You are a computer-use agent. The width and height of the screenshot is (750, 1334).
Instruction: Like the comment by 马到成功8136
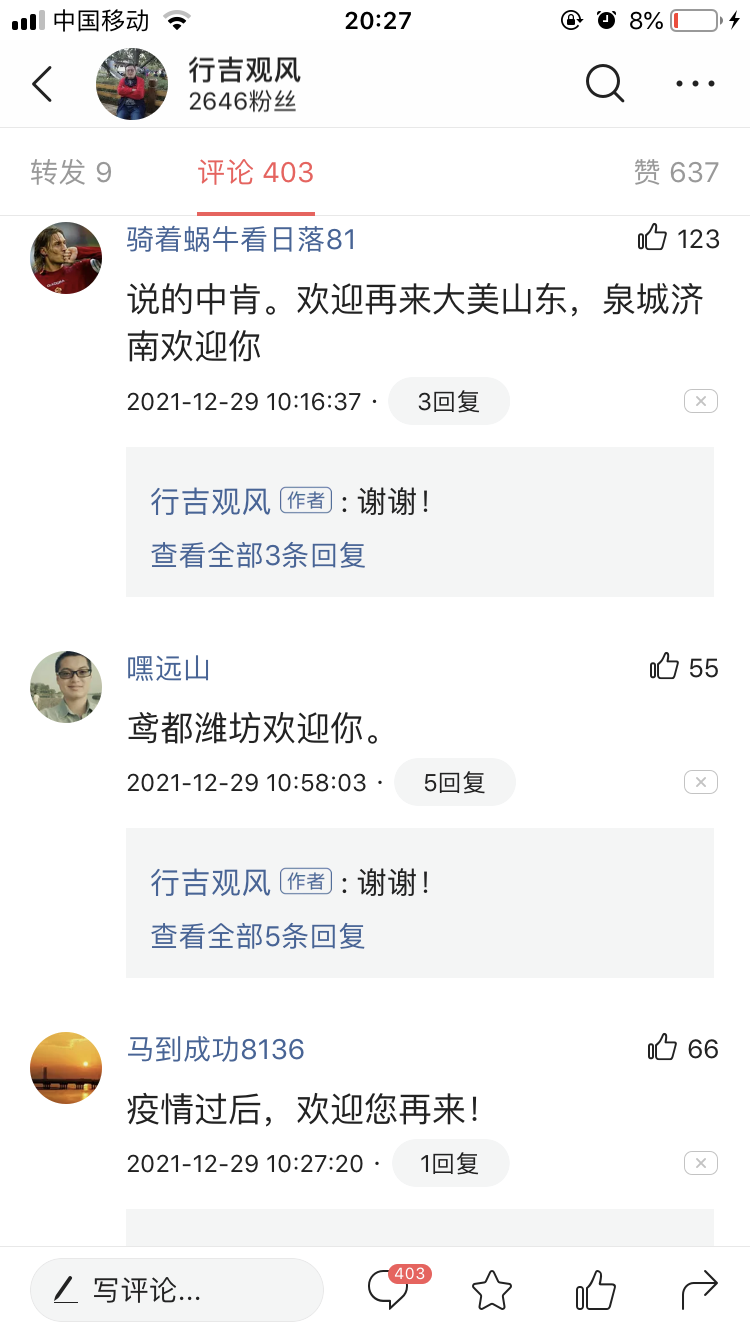pyautogui.click(x=663, y=1048)
